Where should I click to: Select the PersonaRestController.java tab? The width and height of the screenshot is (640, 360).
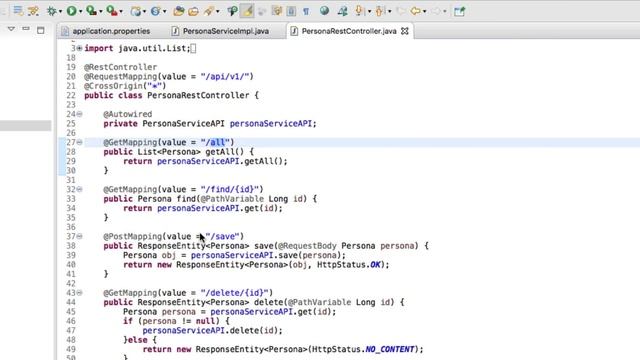349,31
